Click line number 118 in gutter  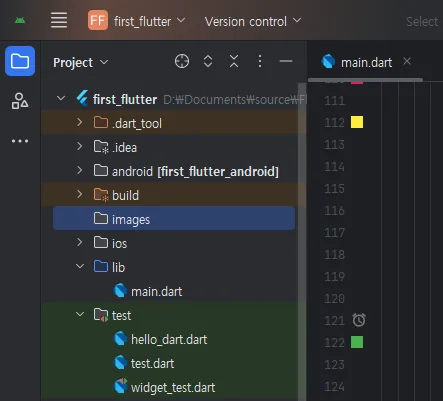click(x=334, y=254)
